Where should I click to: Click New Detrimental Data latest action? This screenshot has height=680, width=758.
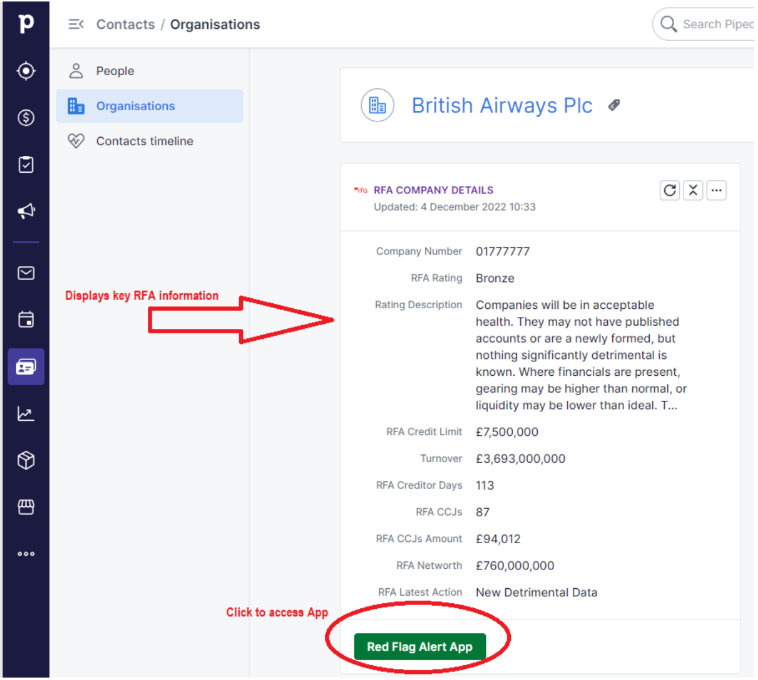537,593
